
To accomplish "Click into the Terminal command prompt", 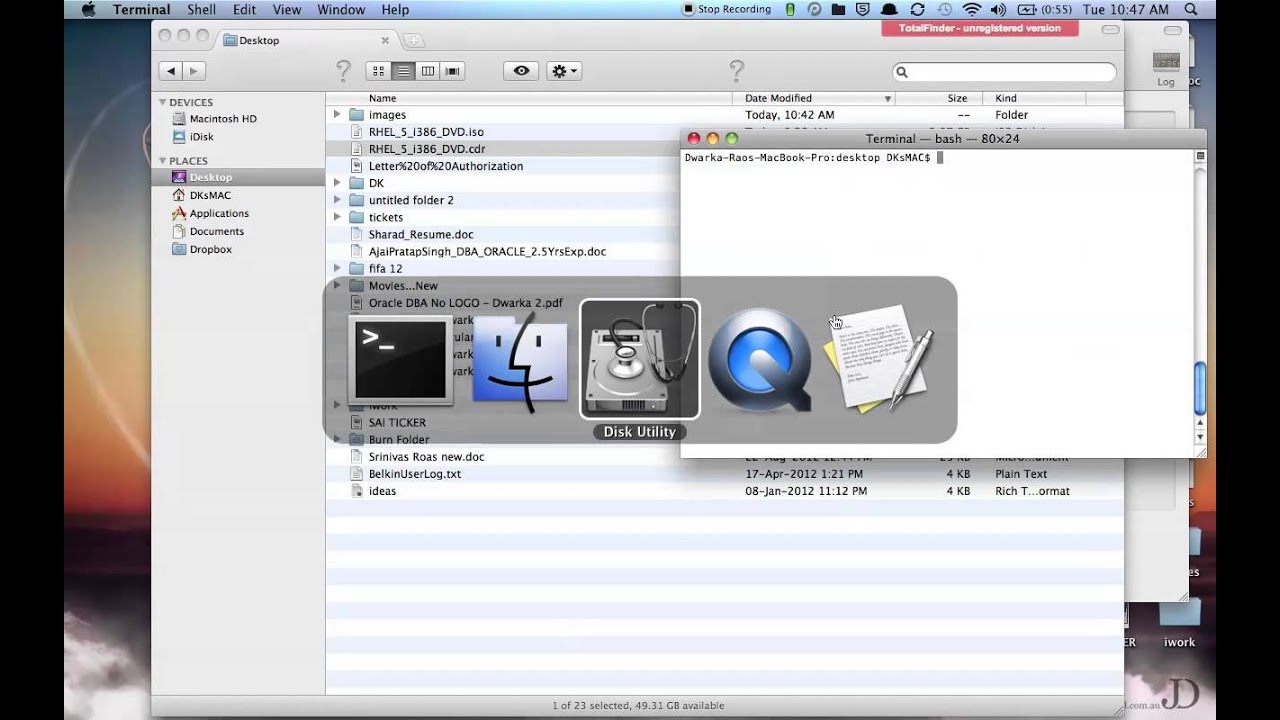I will pos(940,158).
